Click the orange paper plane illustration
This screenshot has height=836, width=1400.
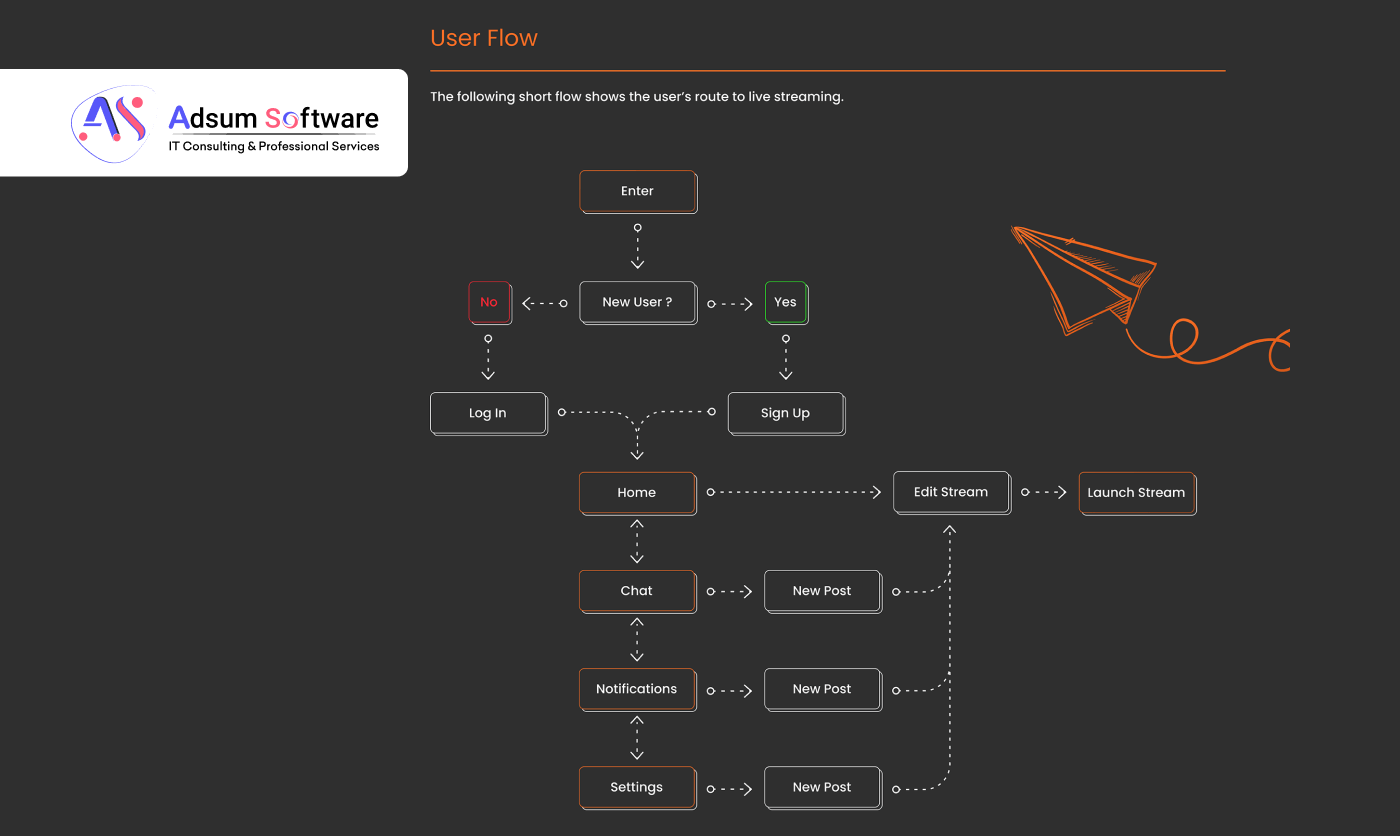[x=1085, y=280]
